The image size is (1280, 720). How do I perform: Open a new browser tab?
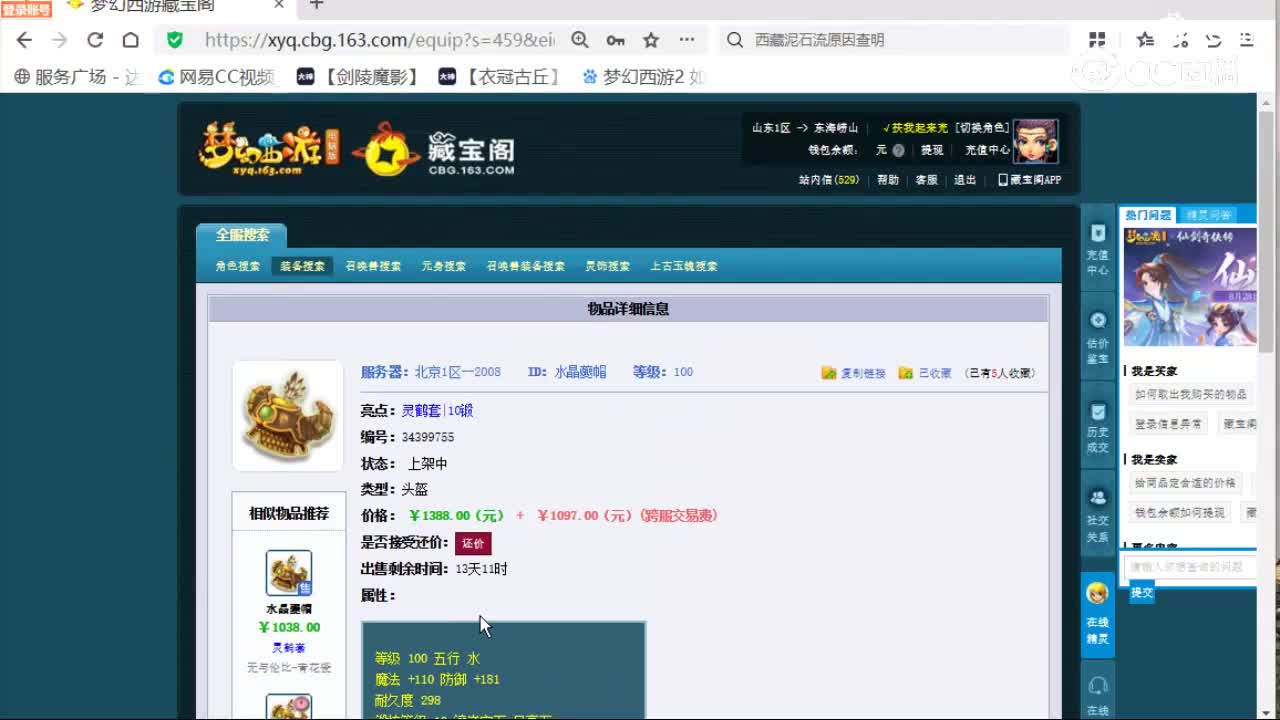pyautogui.click(x=316, y=5)
